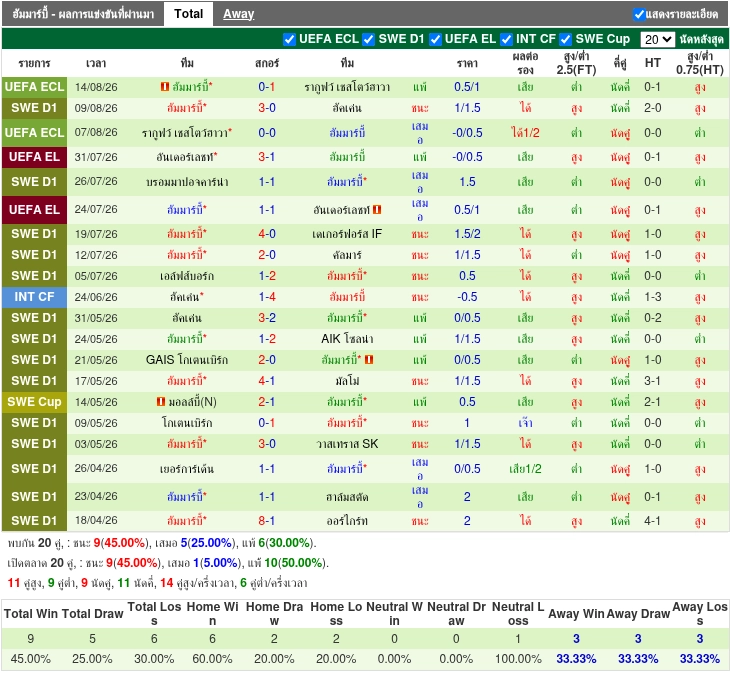Toggle the SWE Cup filter checkbox
The width and height of the screenshot is (730, 677).
click(x=566, y=40)
